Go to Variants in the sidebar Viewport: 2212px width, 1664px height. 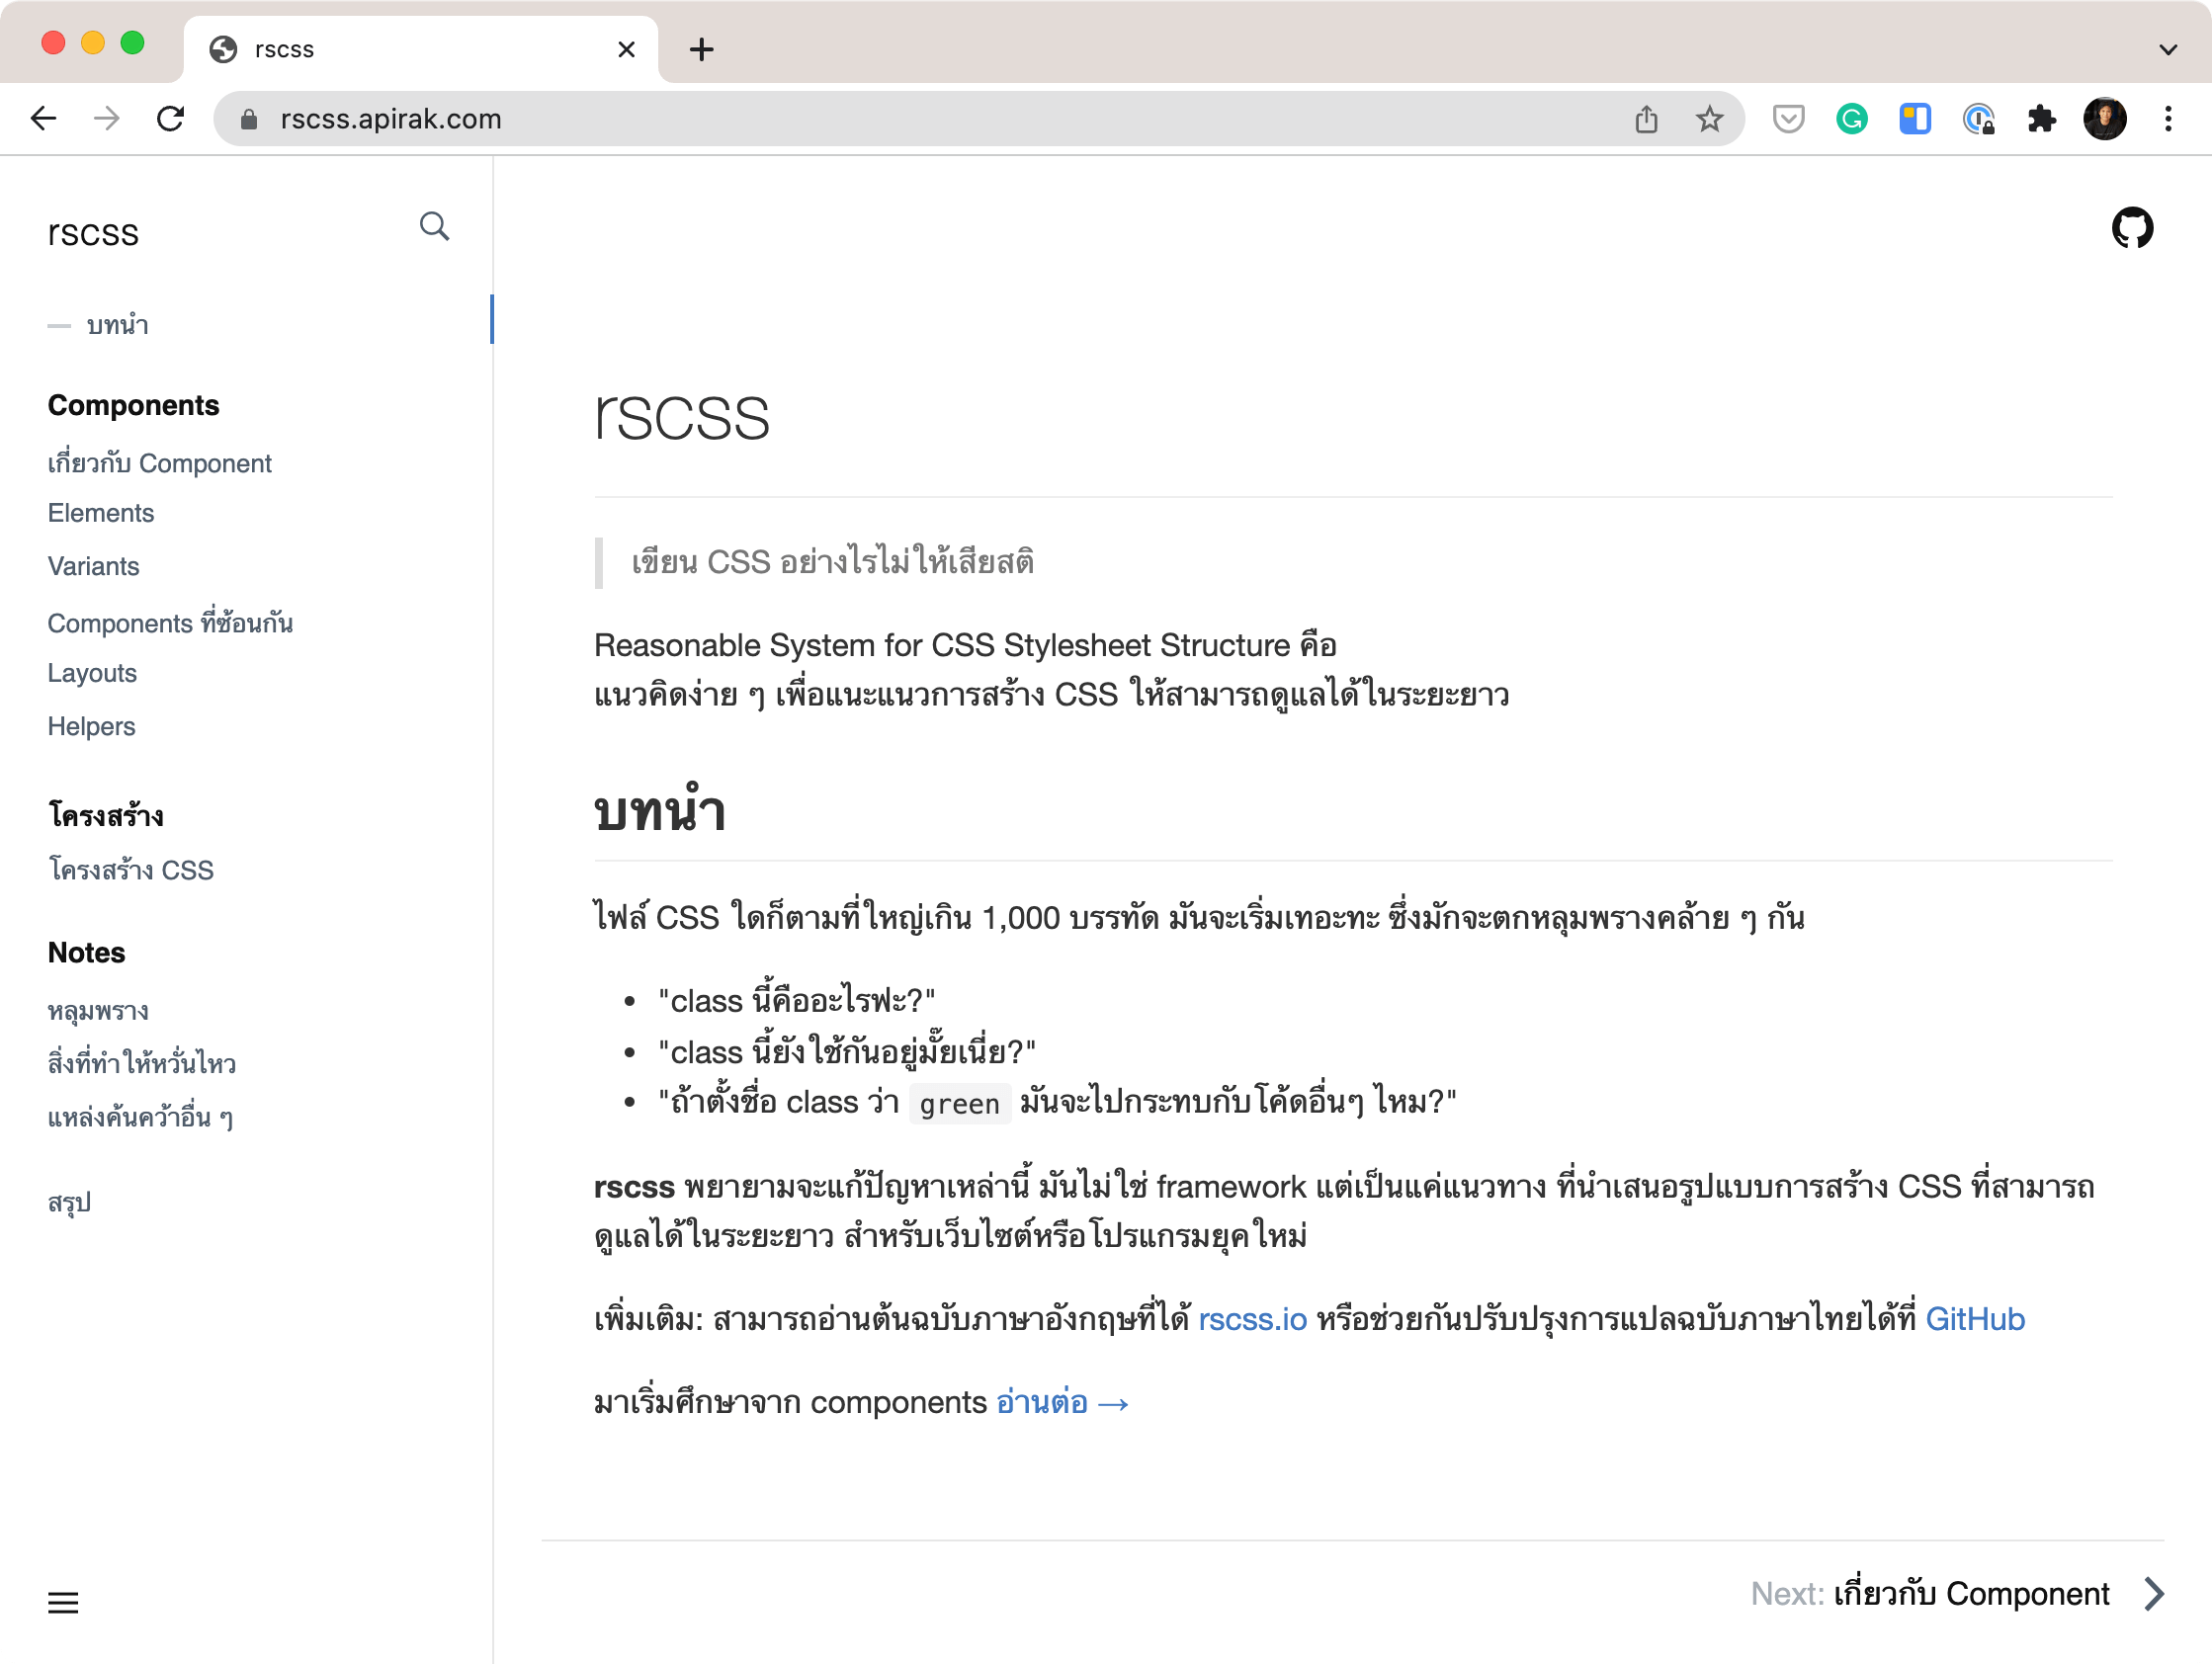tap(93, 566)
